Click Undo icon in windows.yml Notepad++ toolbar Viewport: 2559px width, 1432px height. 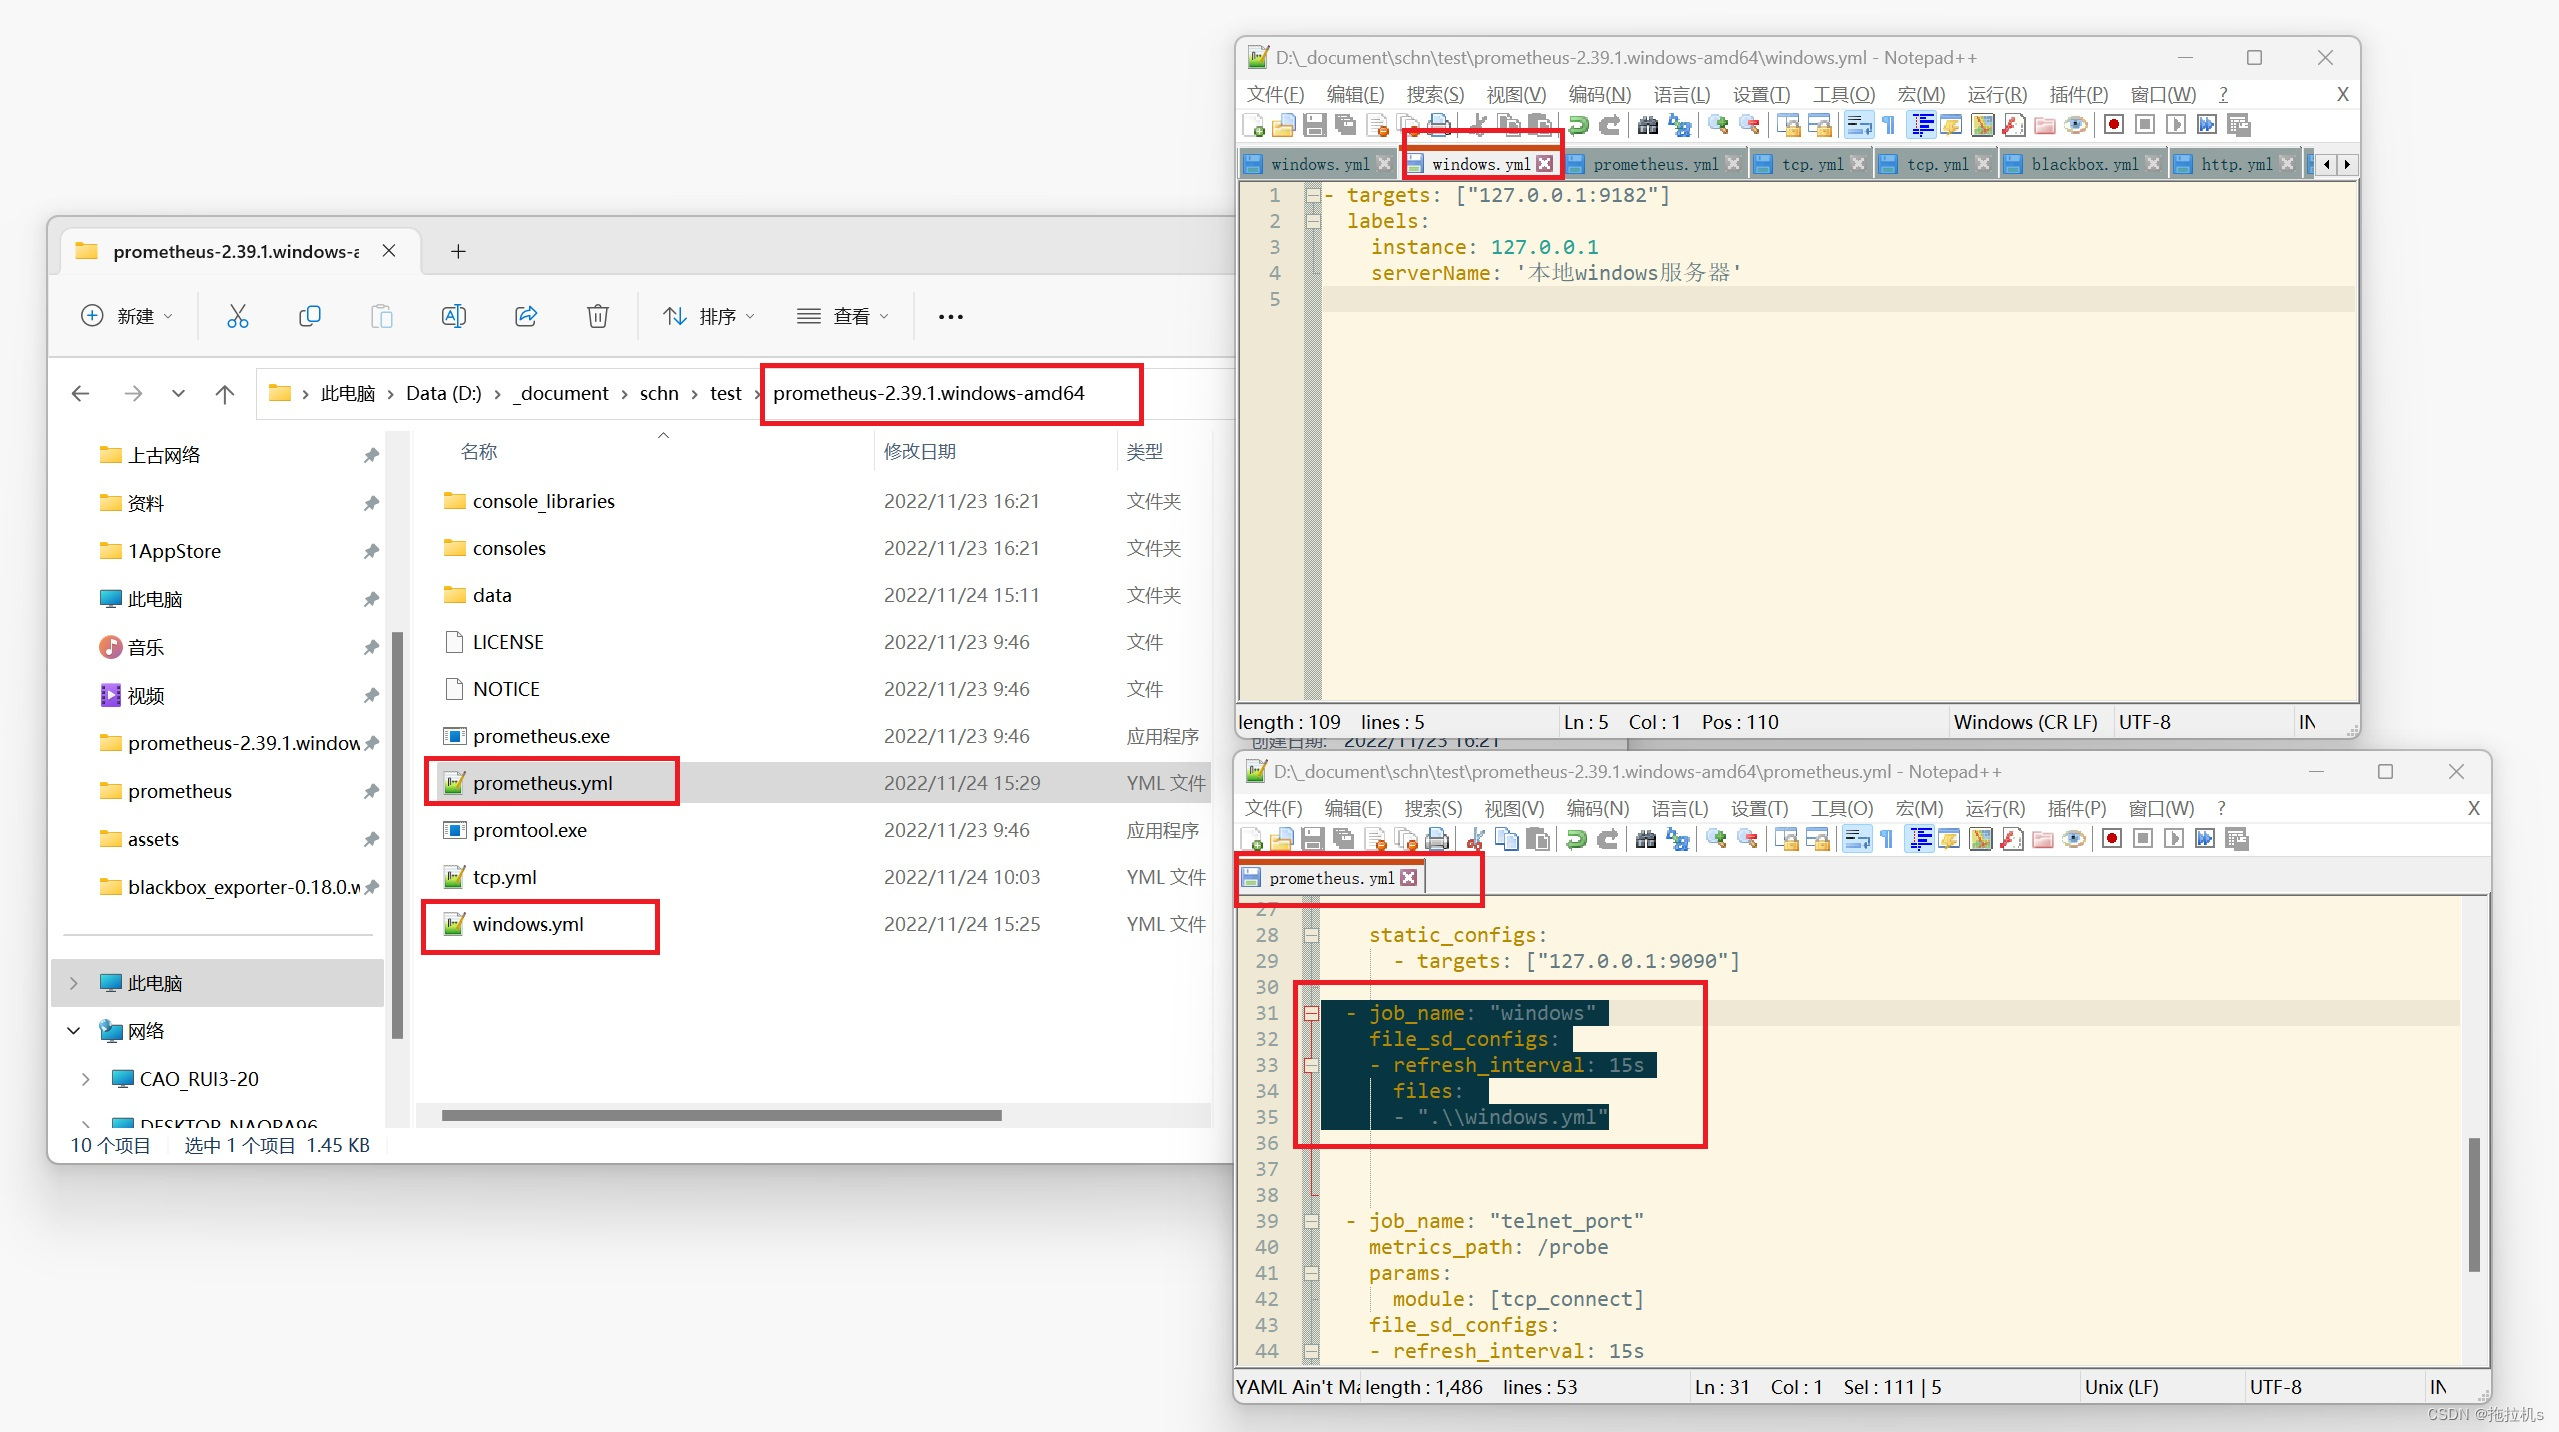coord(1579,125)
